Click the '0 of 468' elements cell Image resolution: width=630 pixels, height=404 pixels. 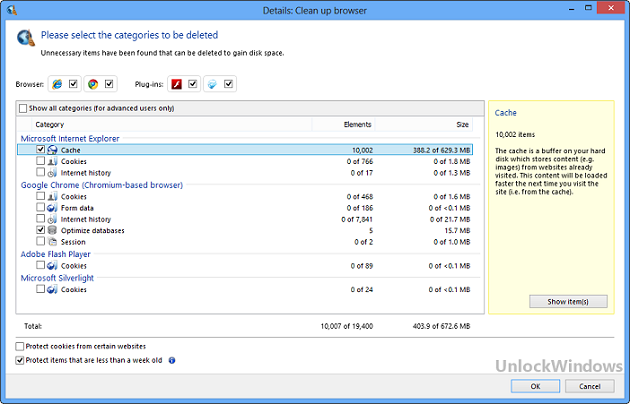click(x=360, y=197)
